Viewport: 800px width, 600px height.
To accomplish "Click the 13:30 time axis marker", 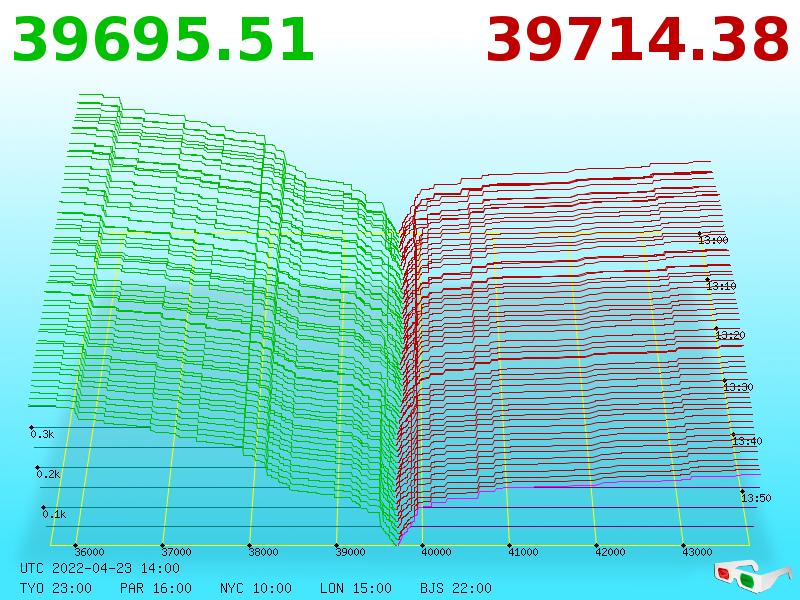I will coord(738,387).
